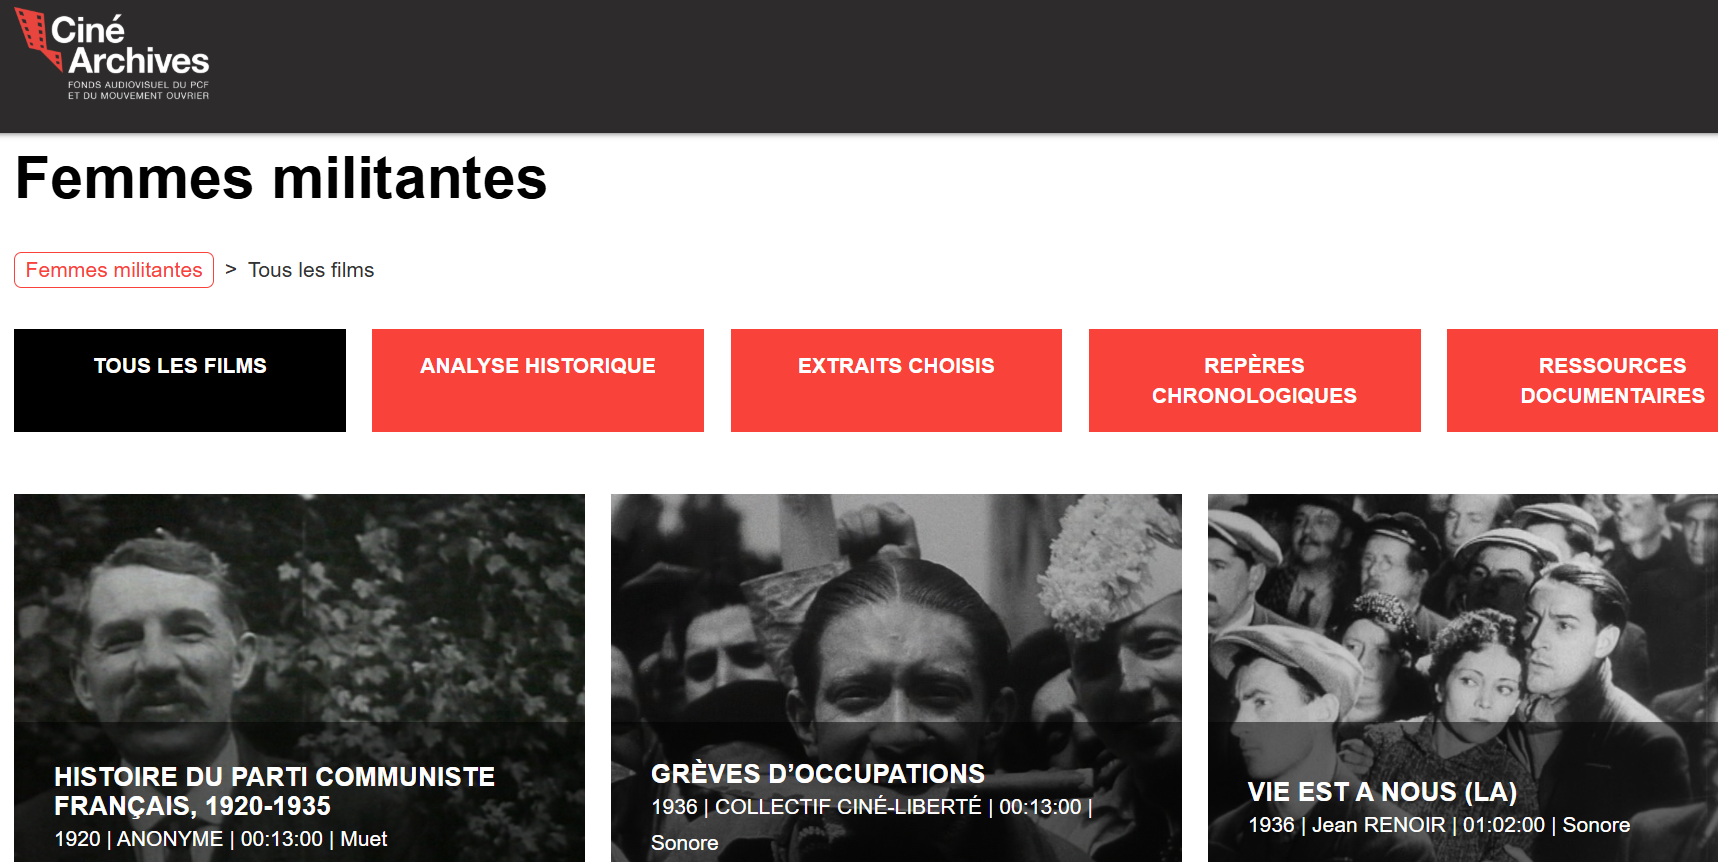Click the Vie est à nous (La) title
Image resolution: width=1718 pixels, height=862 pixels.
pyautogui.click(x=1382, y=792)
